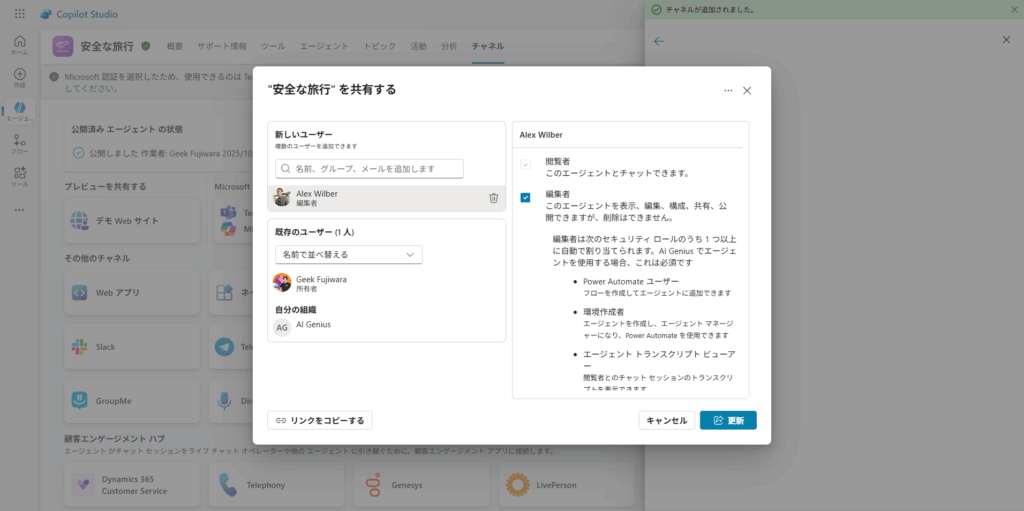This screenshot has height=511, width=1024.
Task: Click the キャンセル button
Action: tap(666, 420)
